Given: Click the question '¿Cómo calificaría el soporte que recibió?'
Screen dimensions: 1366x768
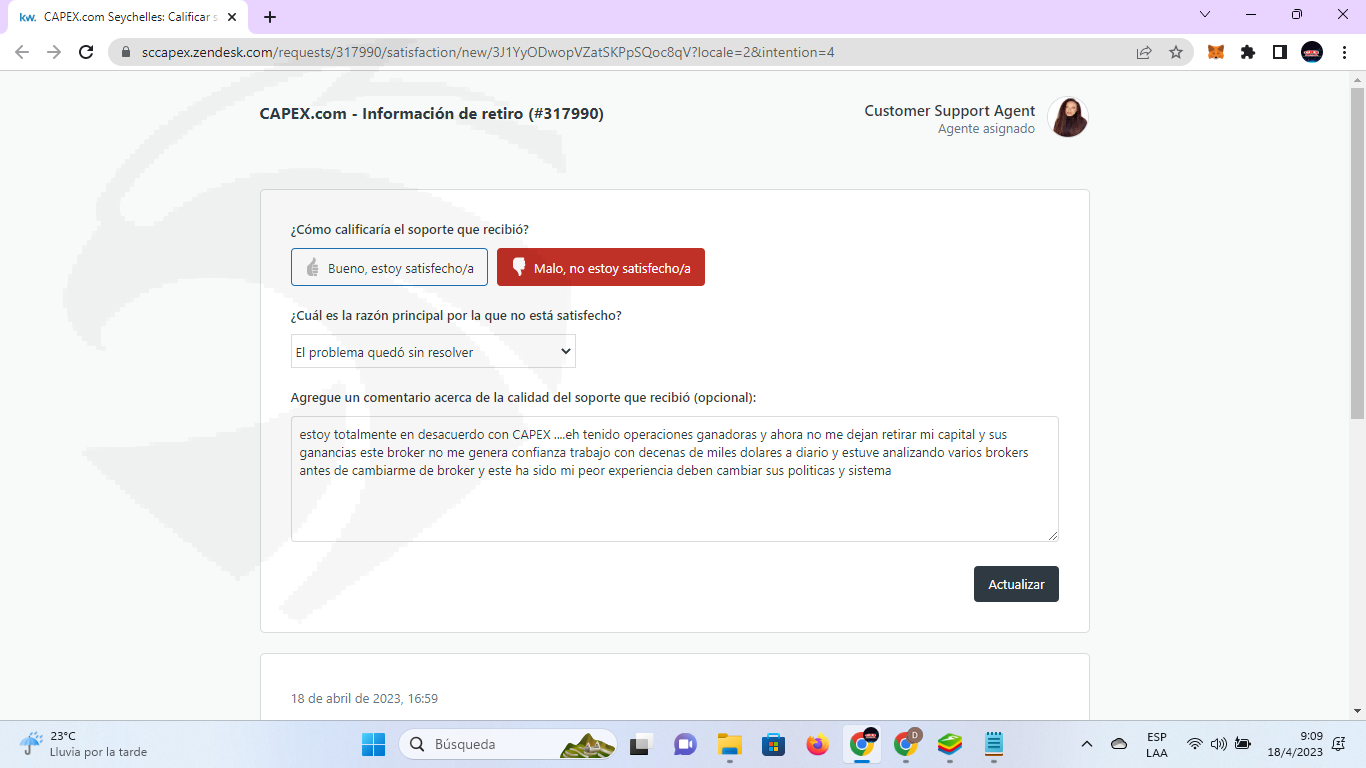Looking at the screenshot, I should point(410,230).
